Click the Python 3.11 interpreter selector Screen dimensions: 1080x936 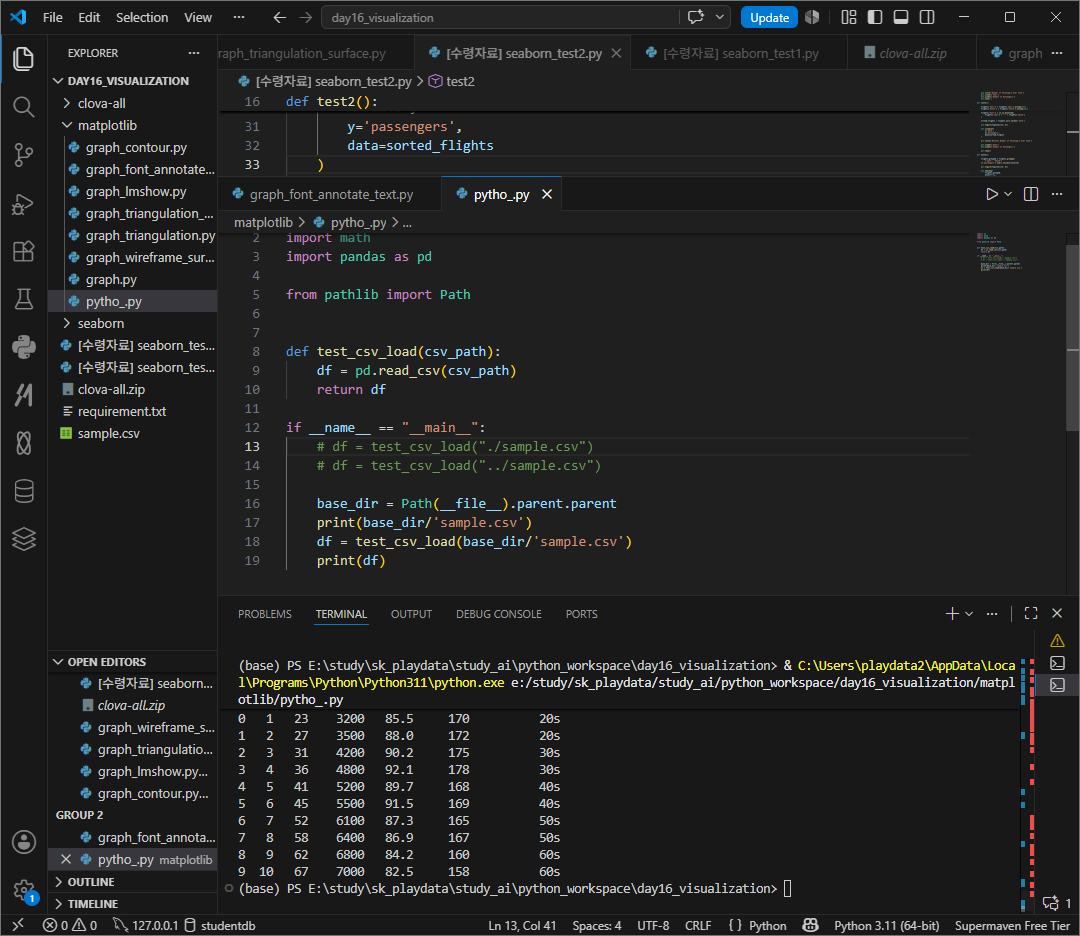point(886,926)
